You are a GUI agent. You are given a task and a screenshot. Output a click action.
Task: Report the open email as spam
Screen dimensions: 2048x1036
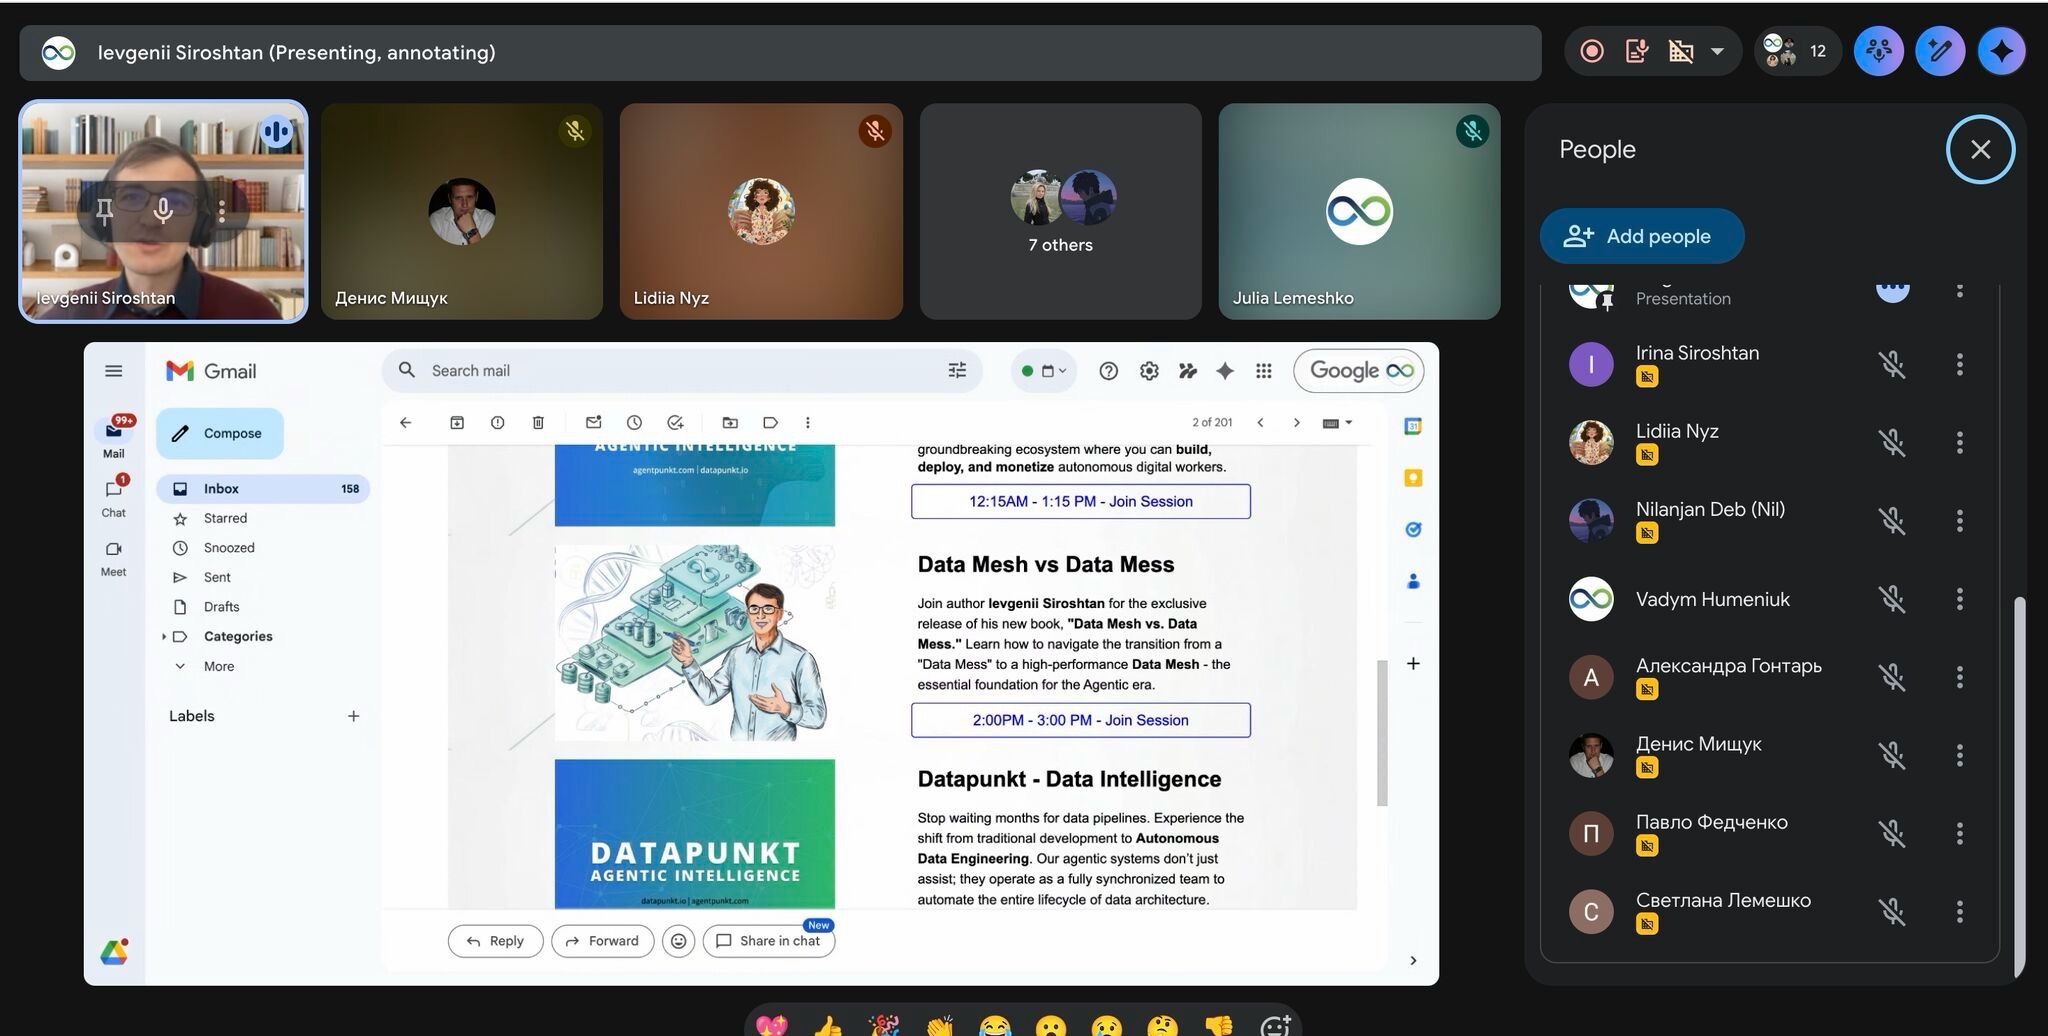(497, 423)
